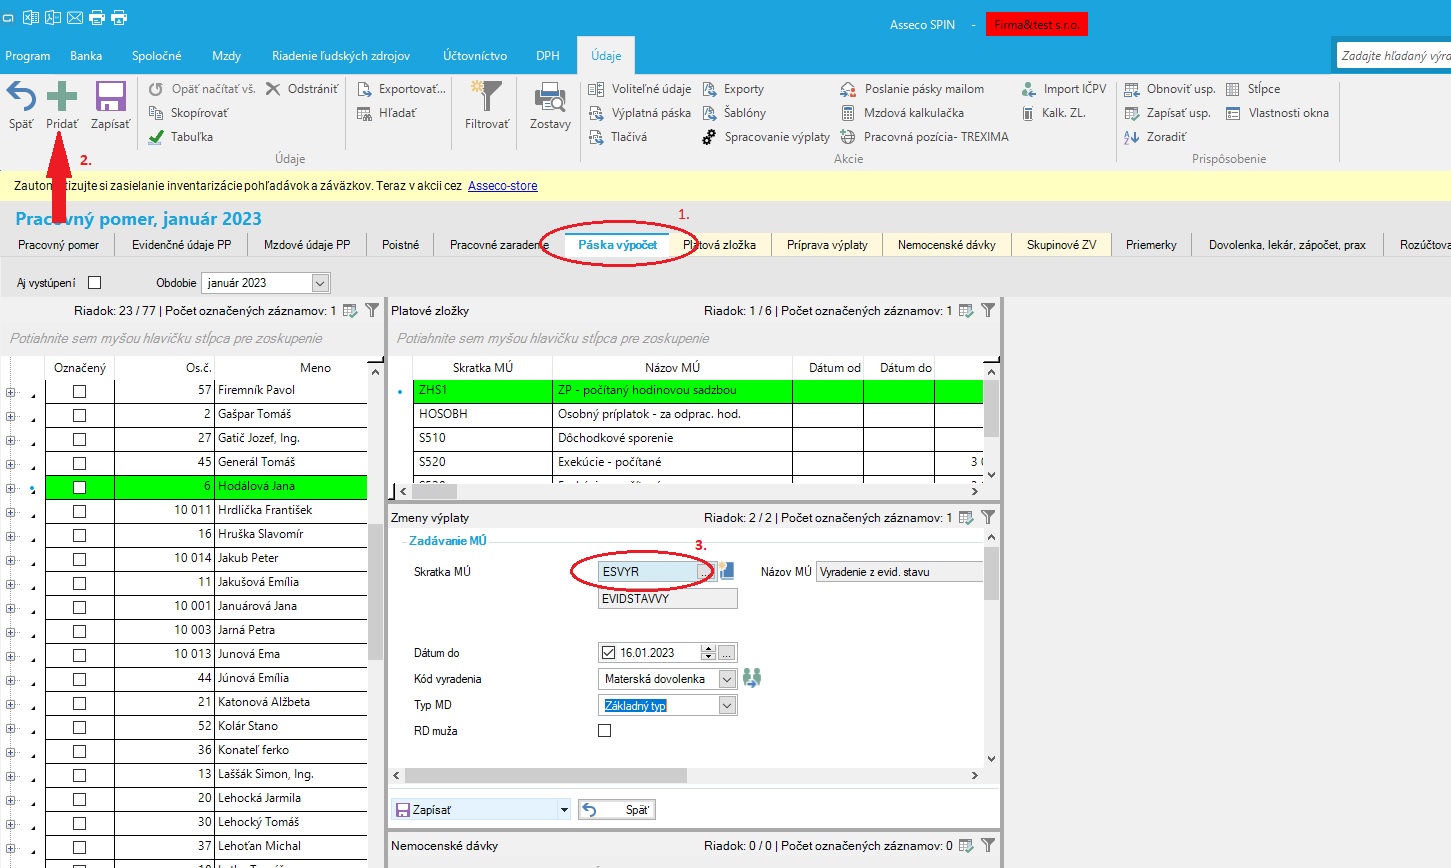Click Poslanie pásky mailom
1451x868 pixels.
(x=912, y=89)
